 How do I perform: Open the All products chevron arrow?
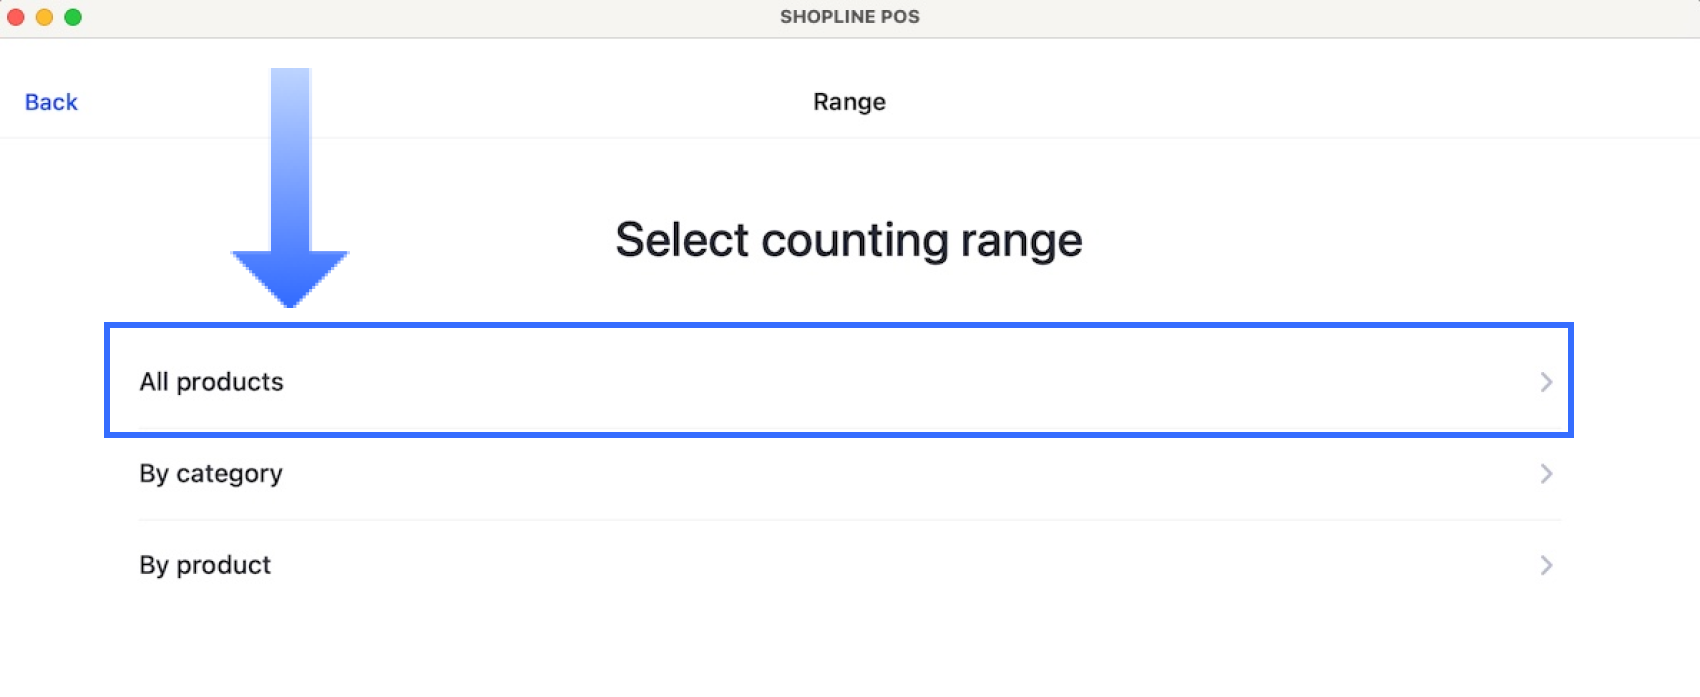(x=1545, y=382)
